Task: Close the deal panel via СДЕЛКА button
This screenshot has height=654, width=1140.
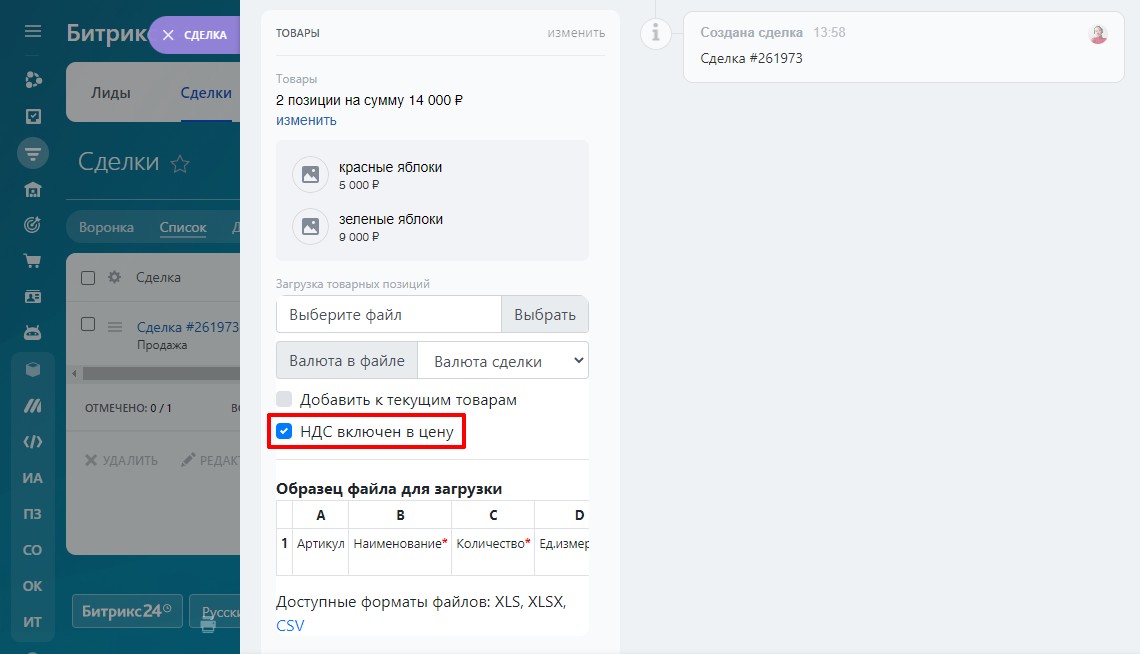Action: pyautogui.click(x=194, y=35)
